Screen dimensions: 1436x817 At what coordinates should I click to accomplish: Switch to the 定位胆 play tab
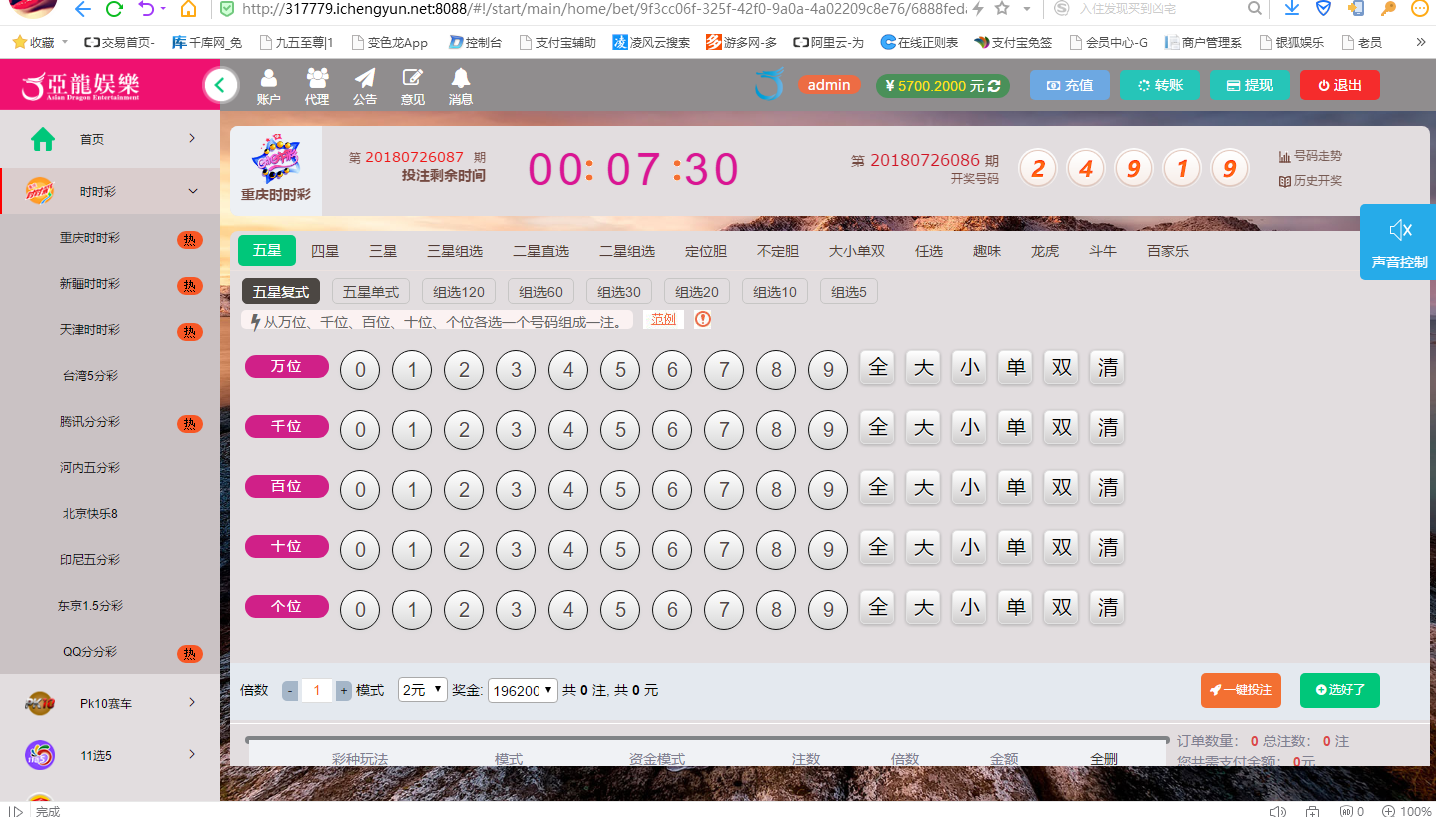[x=705, y=251]
